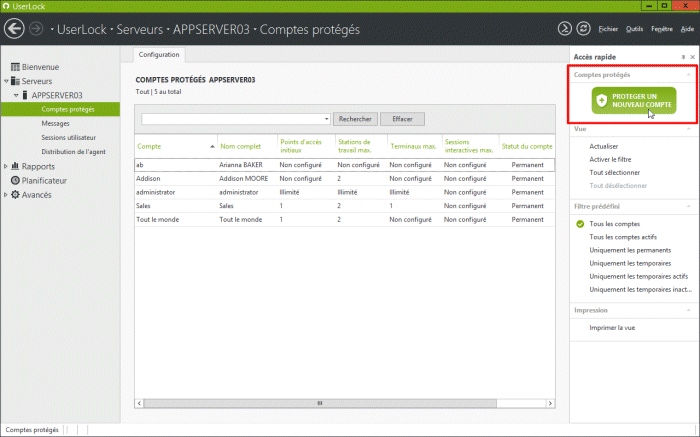Click Tout sélectionner
The image size is (700, 437).
click(615, 172)
